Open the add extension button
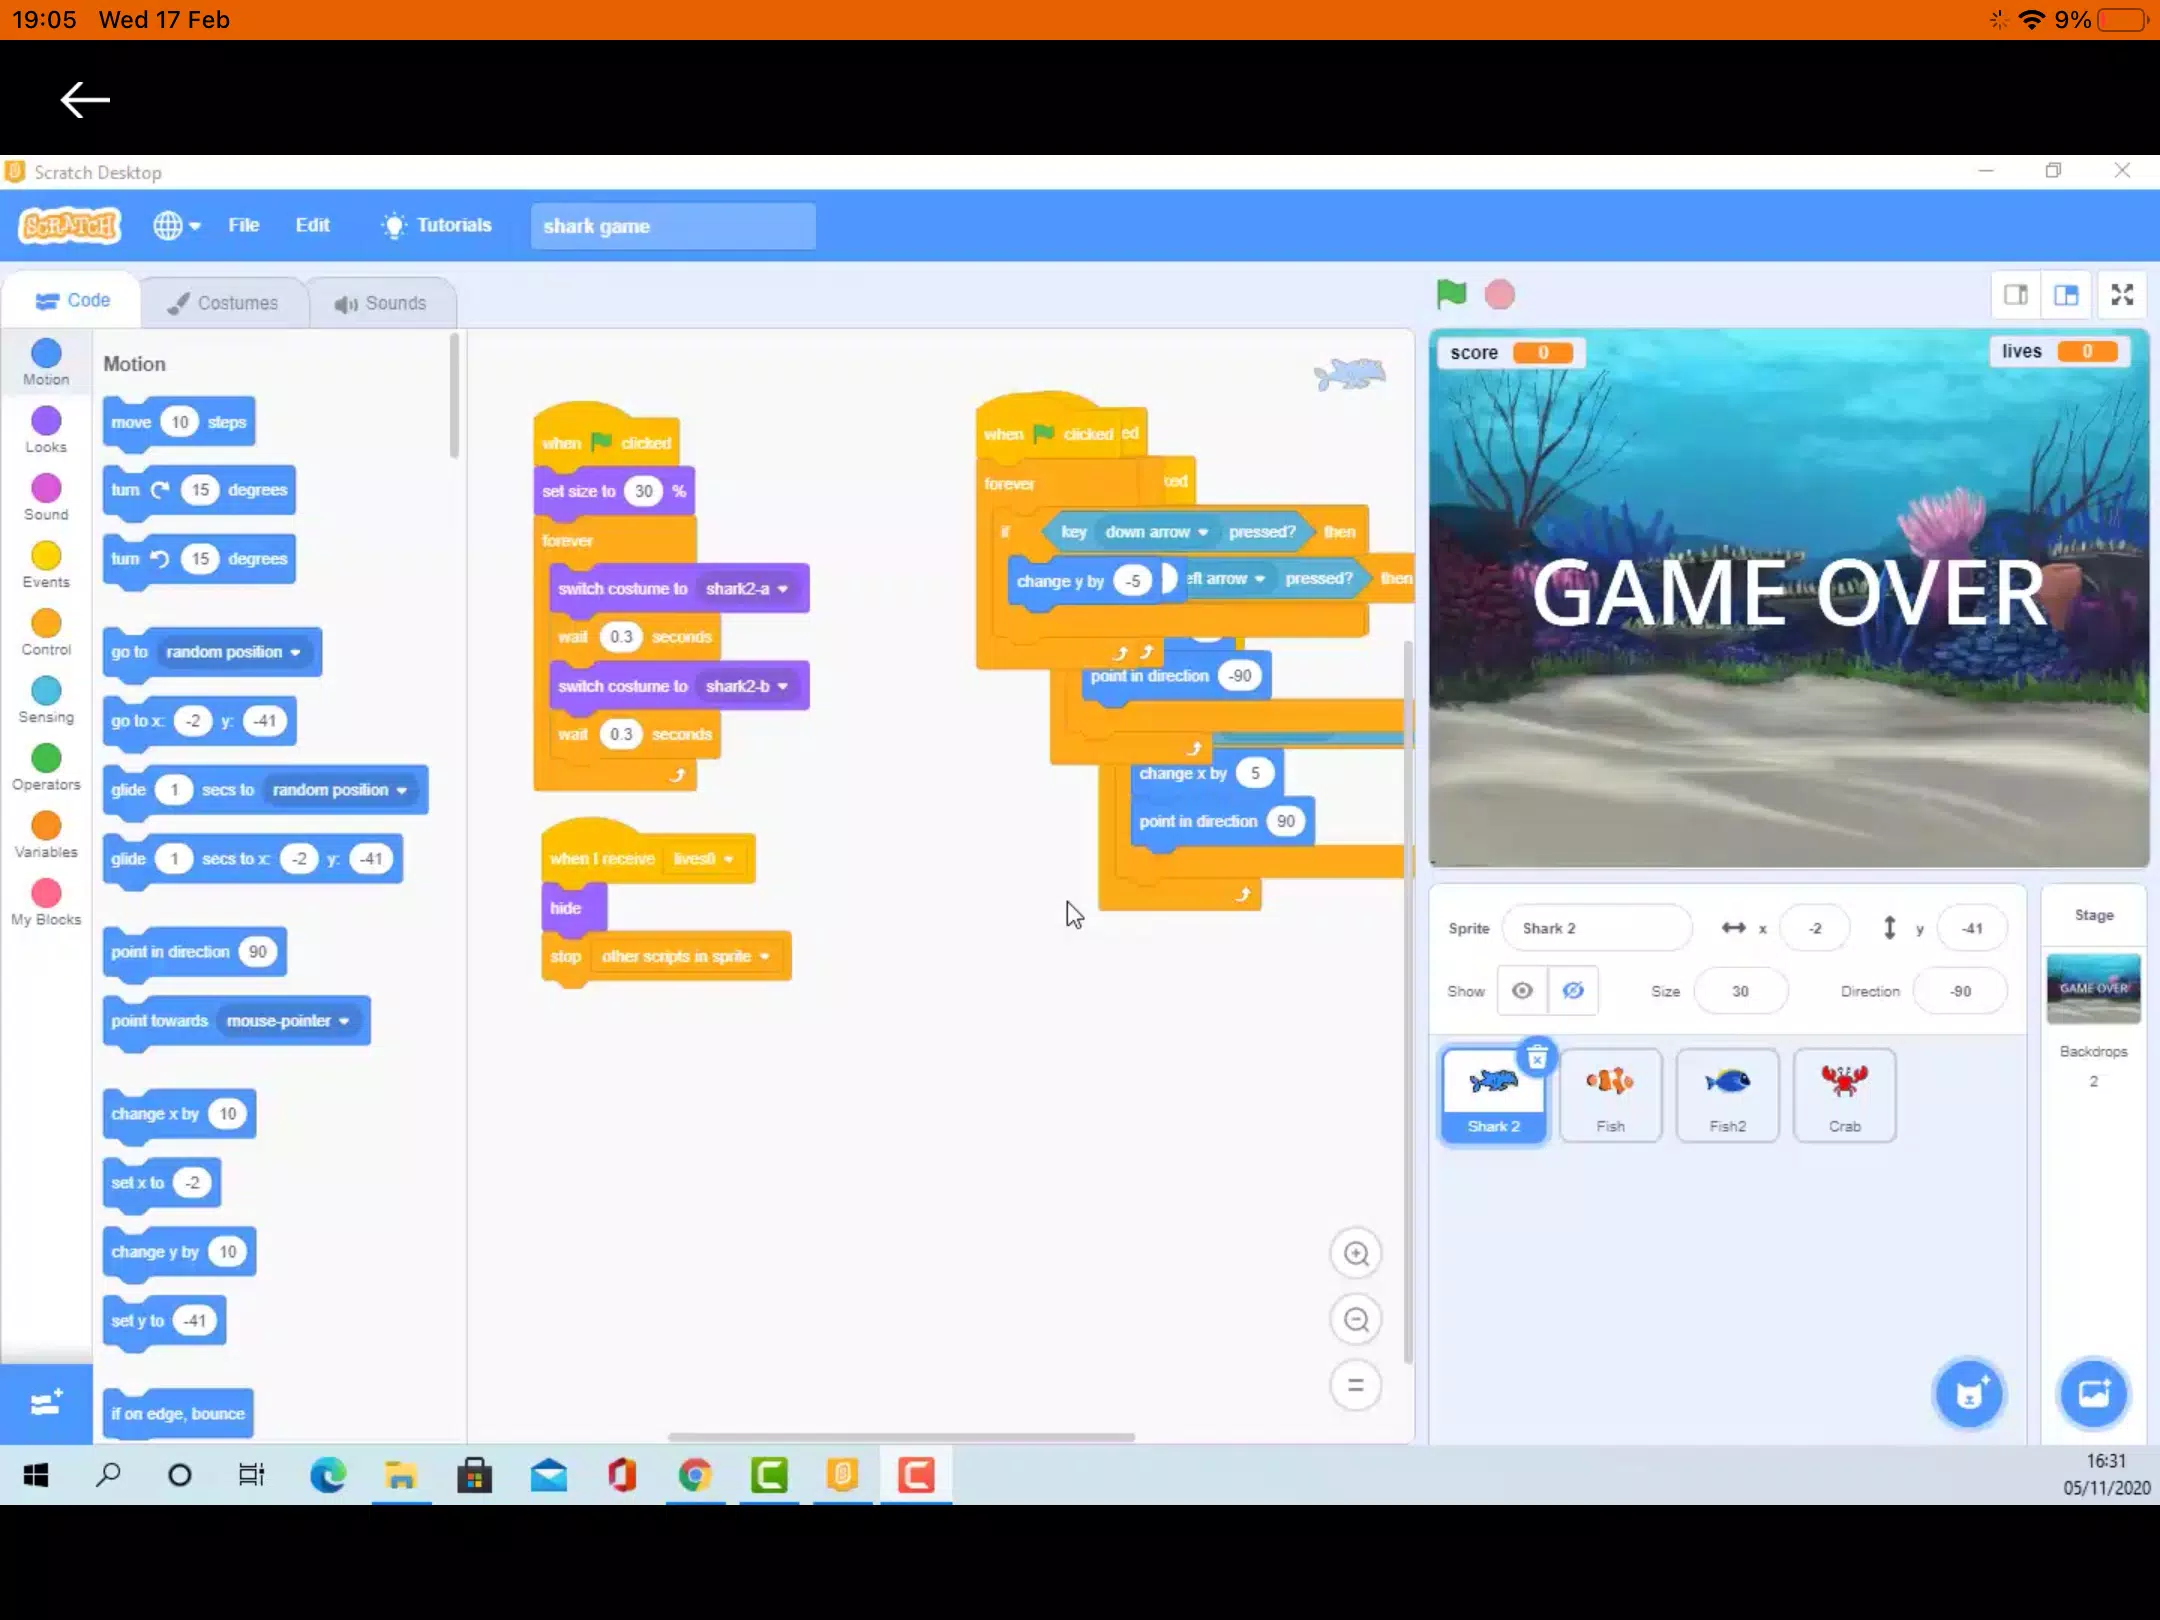2160x1620 pixels. 46,1403
